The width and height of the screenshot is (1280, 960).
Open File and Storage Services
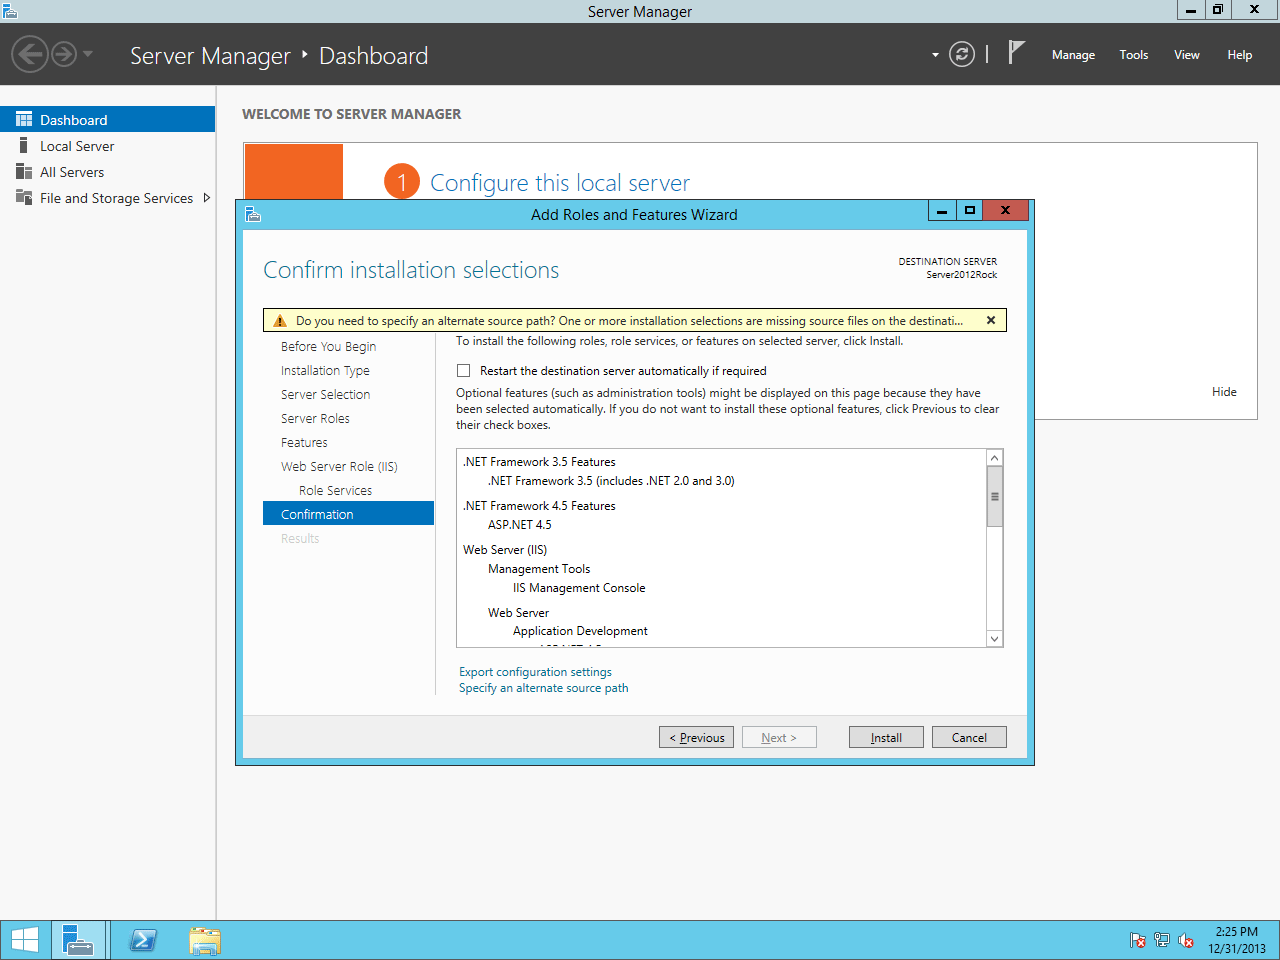point(116,198)
